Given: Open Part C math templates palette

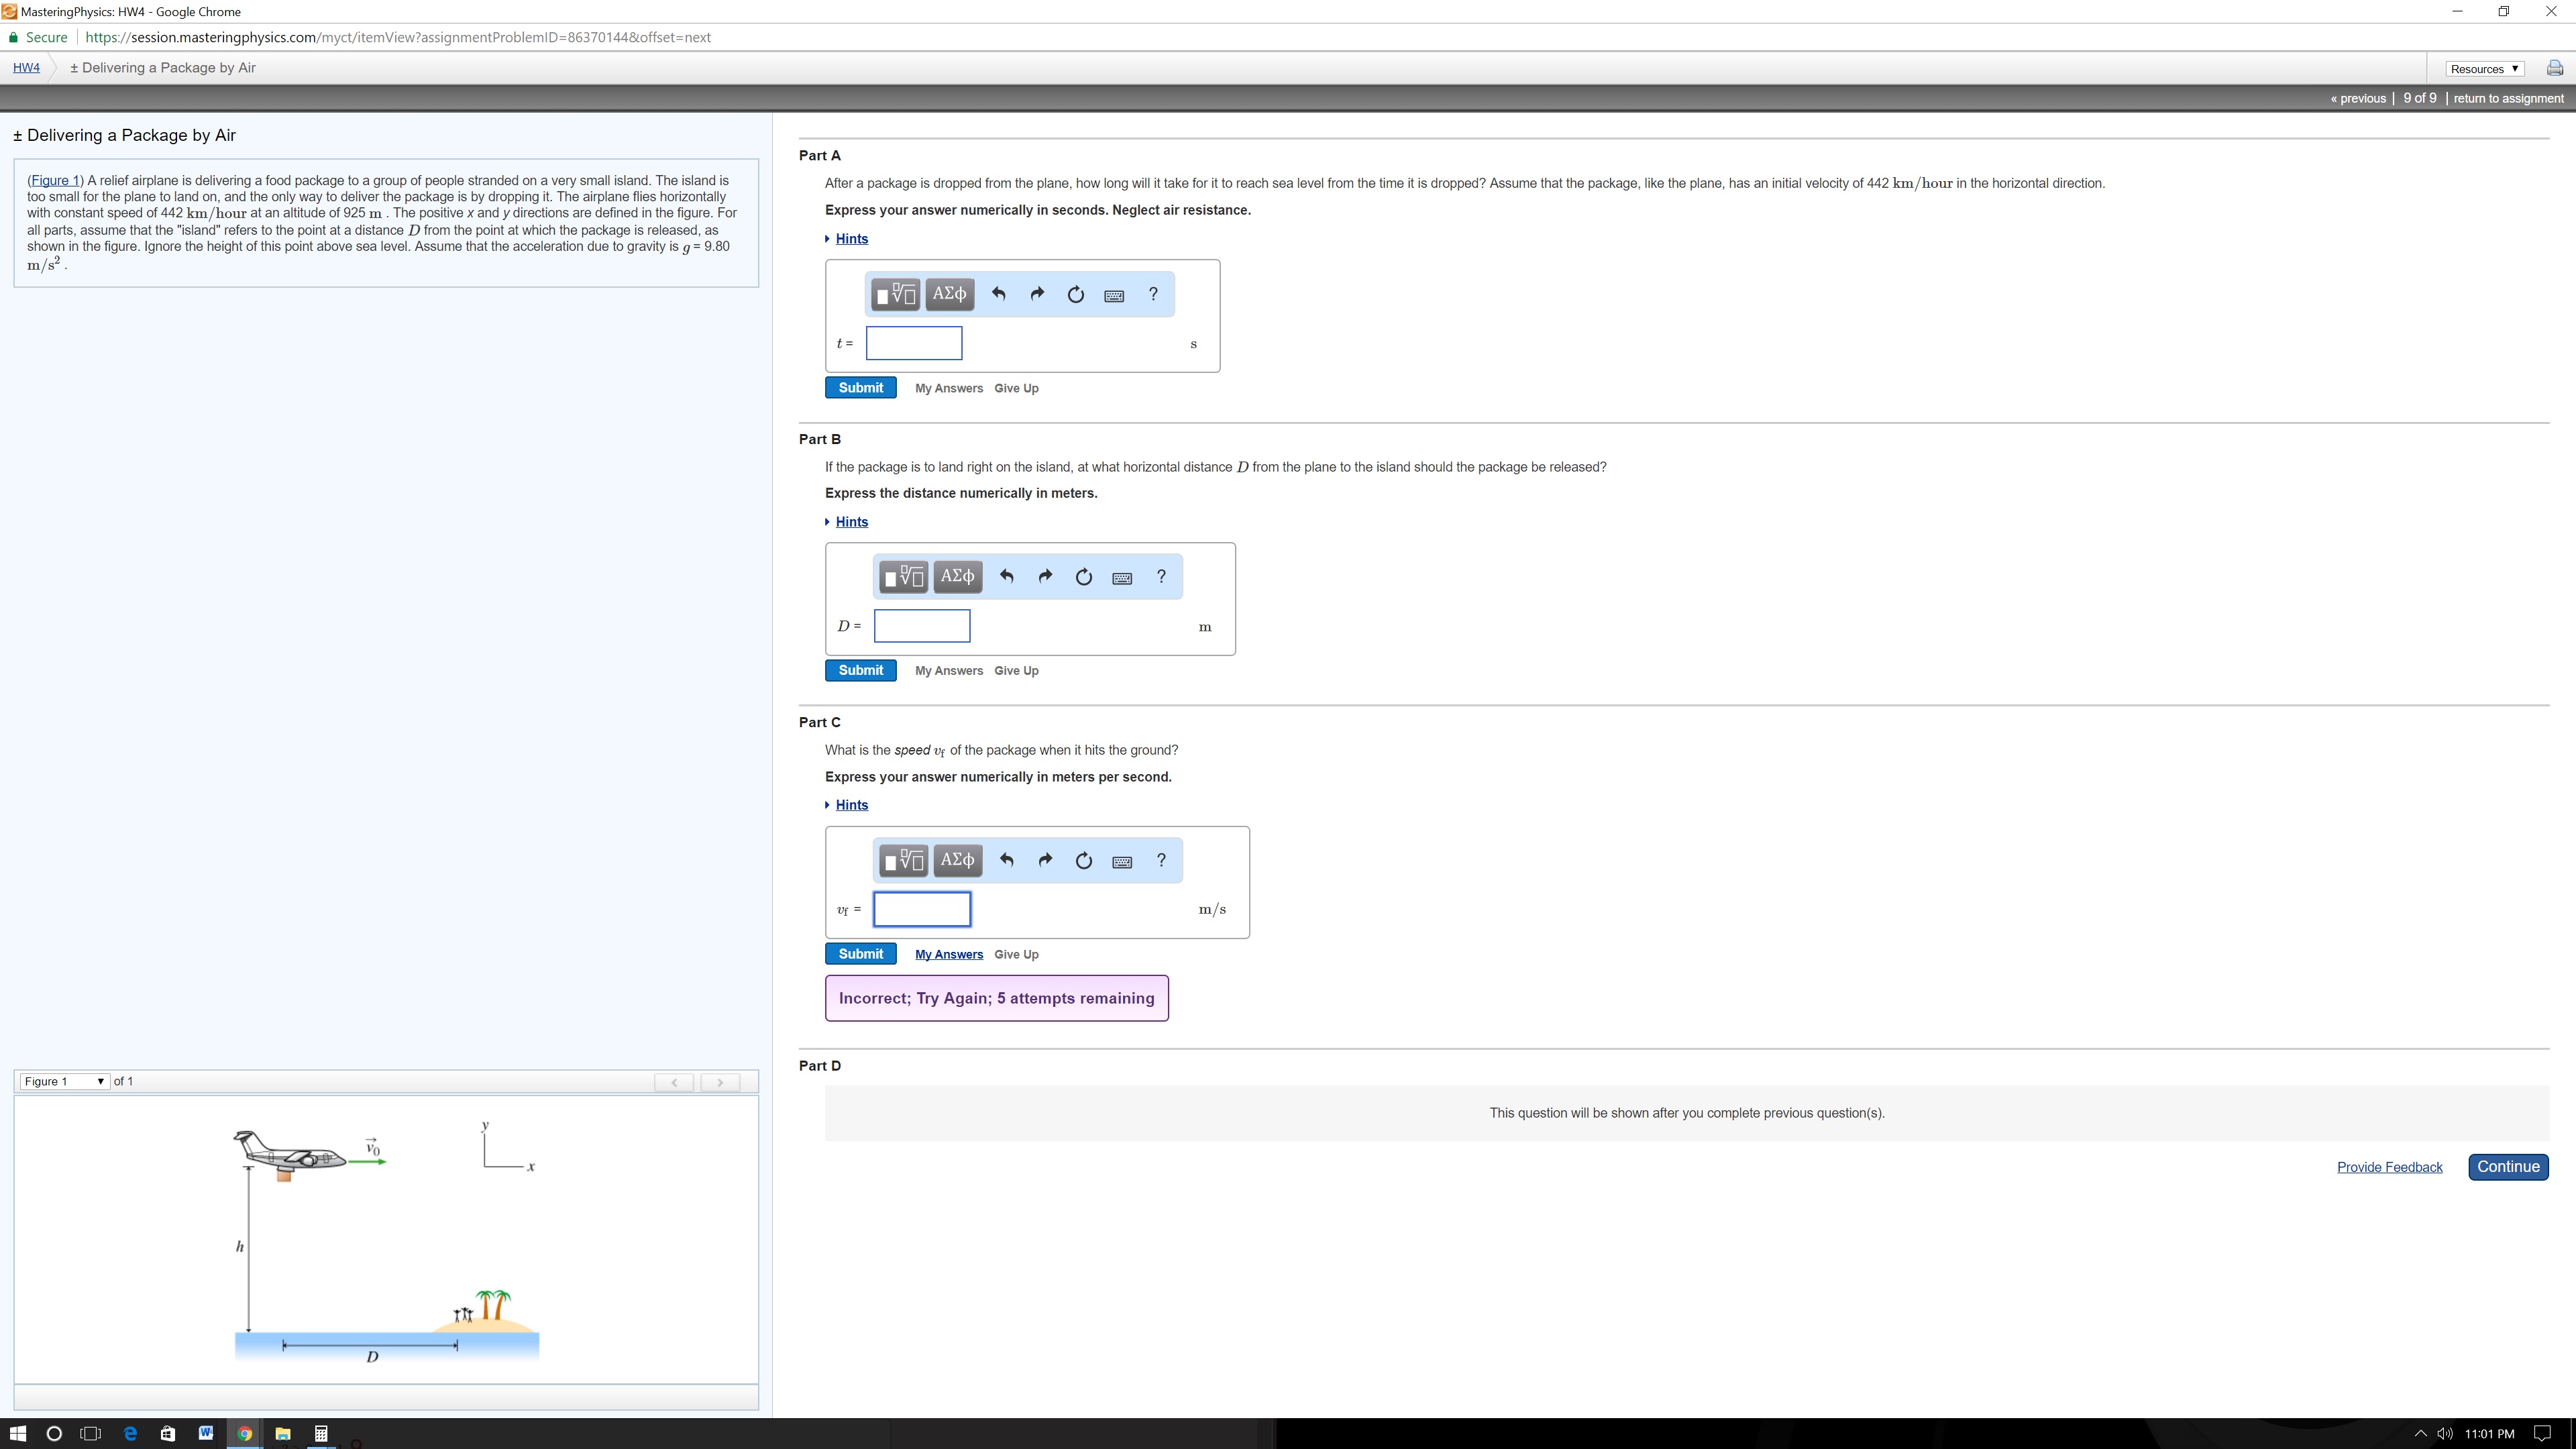Looking at the screenshot, I should [903, 860].
